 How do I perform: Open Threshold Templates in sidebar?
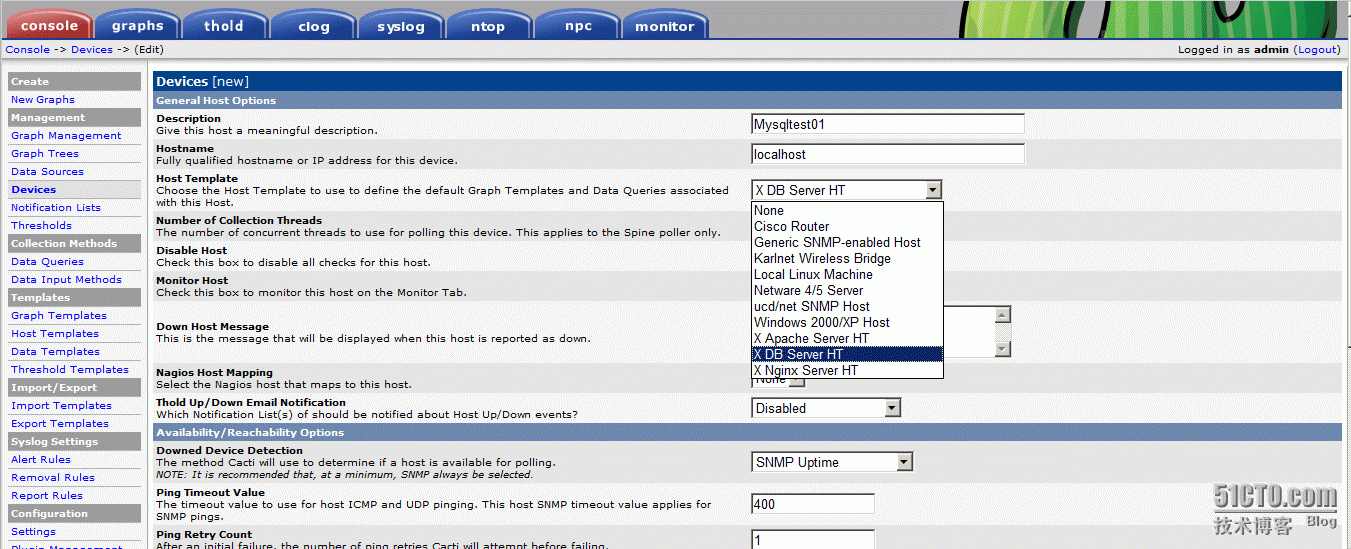tap(70, 369)
